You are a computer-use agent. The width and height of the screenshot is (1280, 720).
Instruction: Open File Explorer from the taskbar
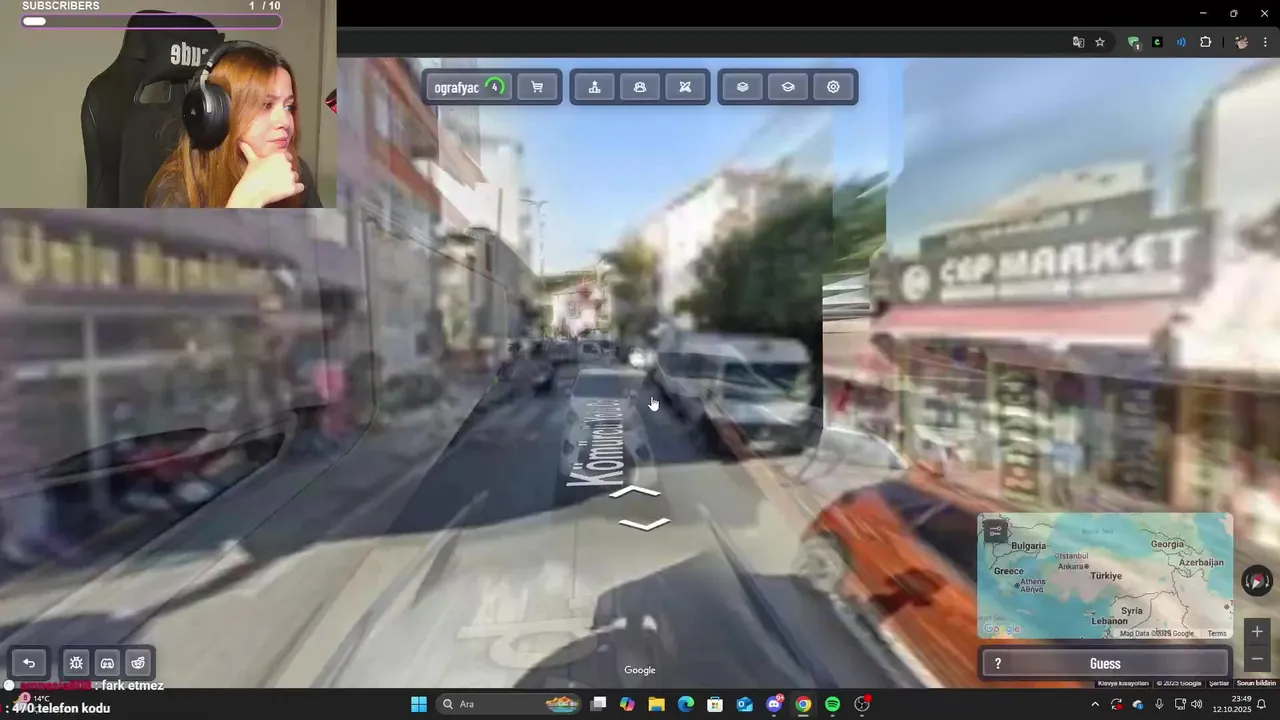(656, 704)
